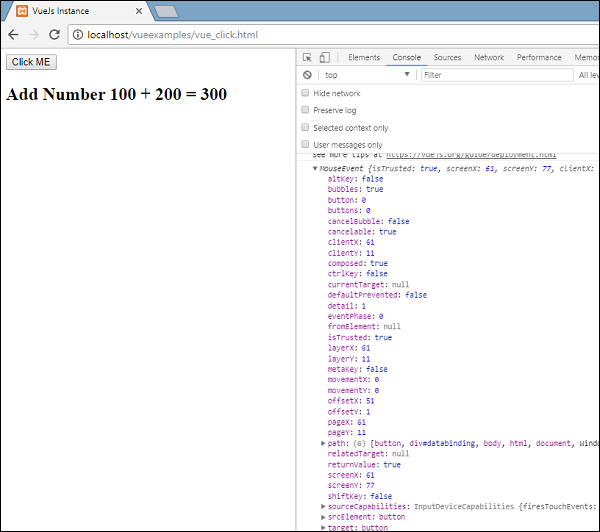
Task: Open a new browser tab
Action: point(165,11)
